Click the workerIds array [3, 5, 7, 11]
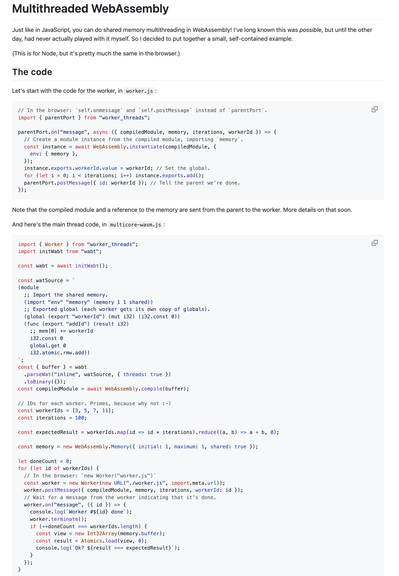 tap(92, 411)
